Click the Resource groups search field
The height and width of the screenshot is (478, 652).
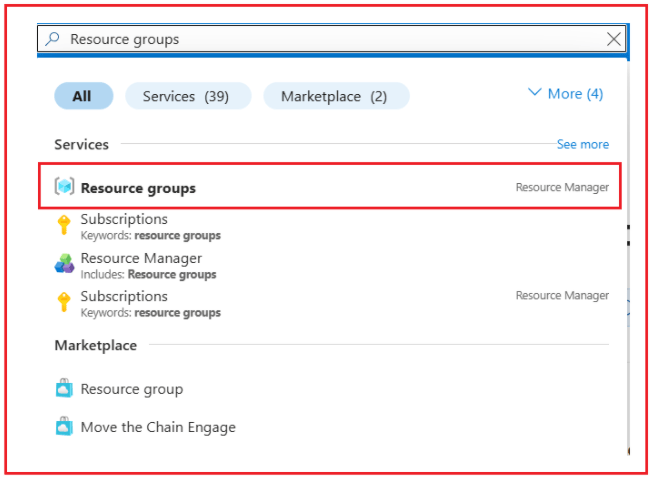point(331,39)
